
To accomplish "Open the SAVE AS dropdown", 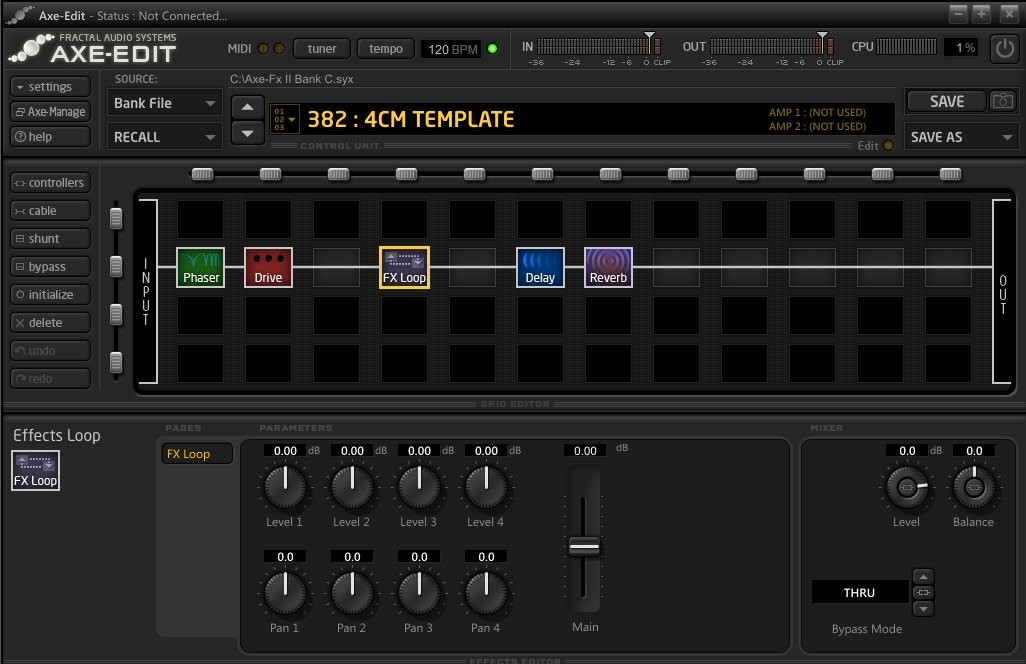I will (x=961, y=137).
